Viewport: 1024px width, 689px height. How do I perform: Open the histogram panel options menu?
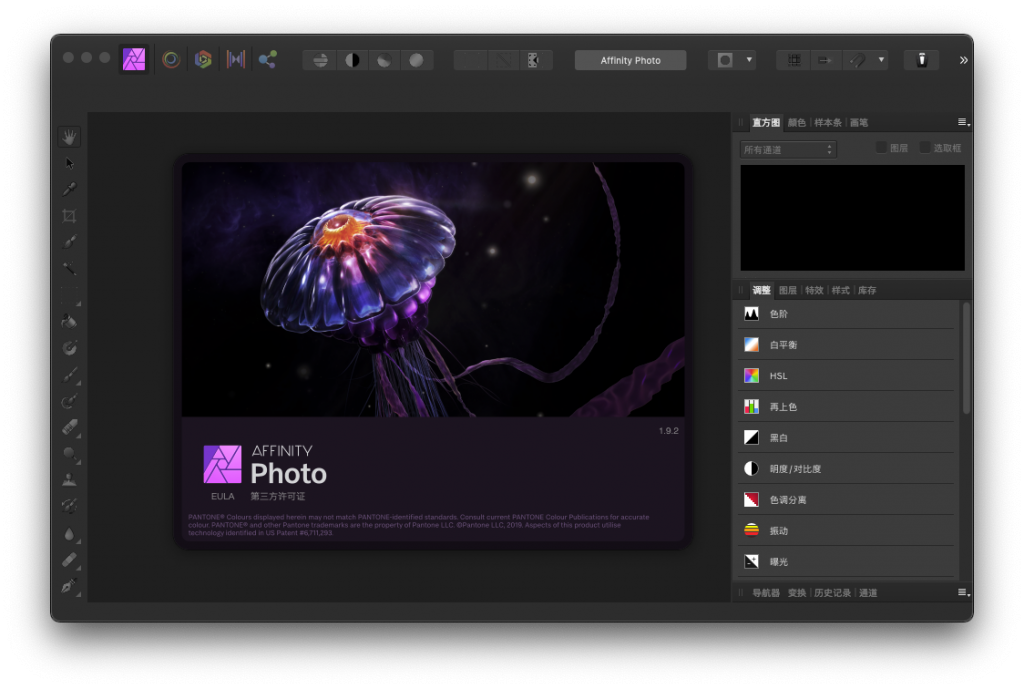[963, 122]
